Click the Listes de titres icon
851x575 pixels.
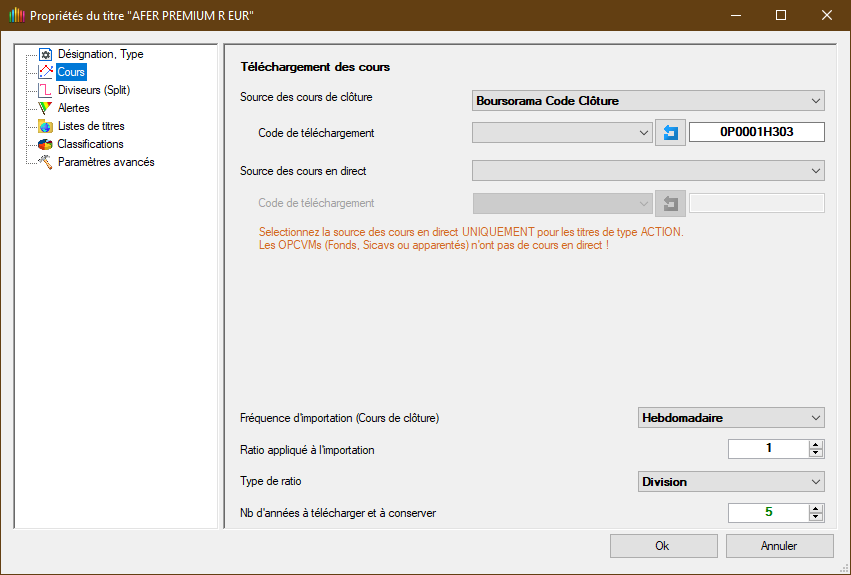point(45,126)
